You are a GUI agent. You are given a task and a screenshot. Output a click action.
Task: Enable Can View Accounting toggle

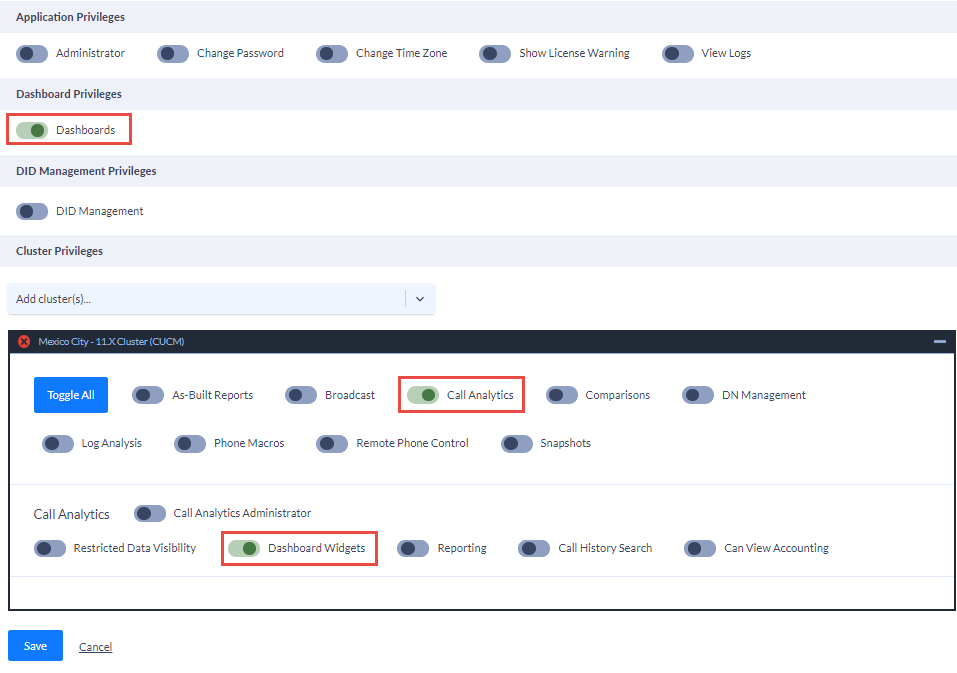[x=700, y=548]
